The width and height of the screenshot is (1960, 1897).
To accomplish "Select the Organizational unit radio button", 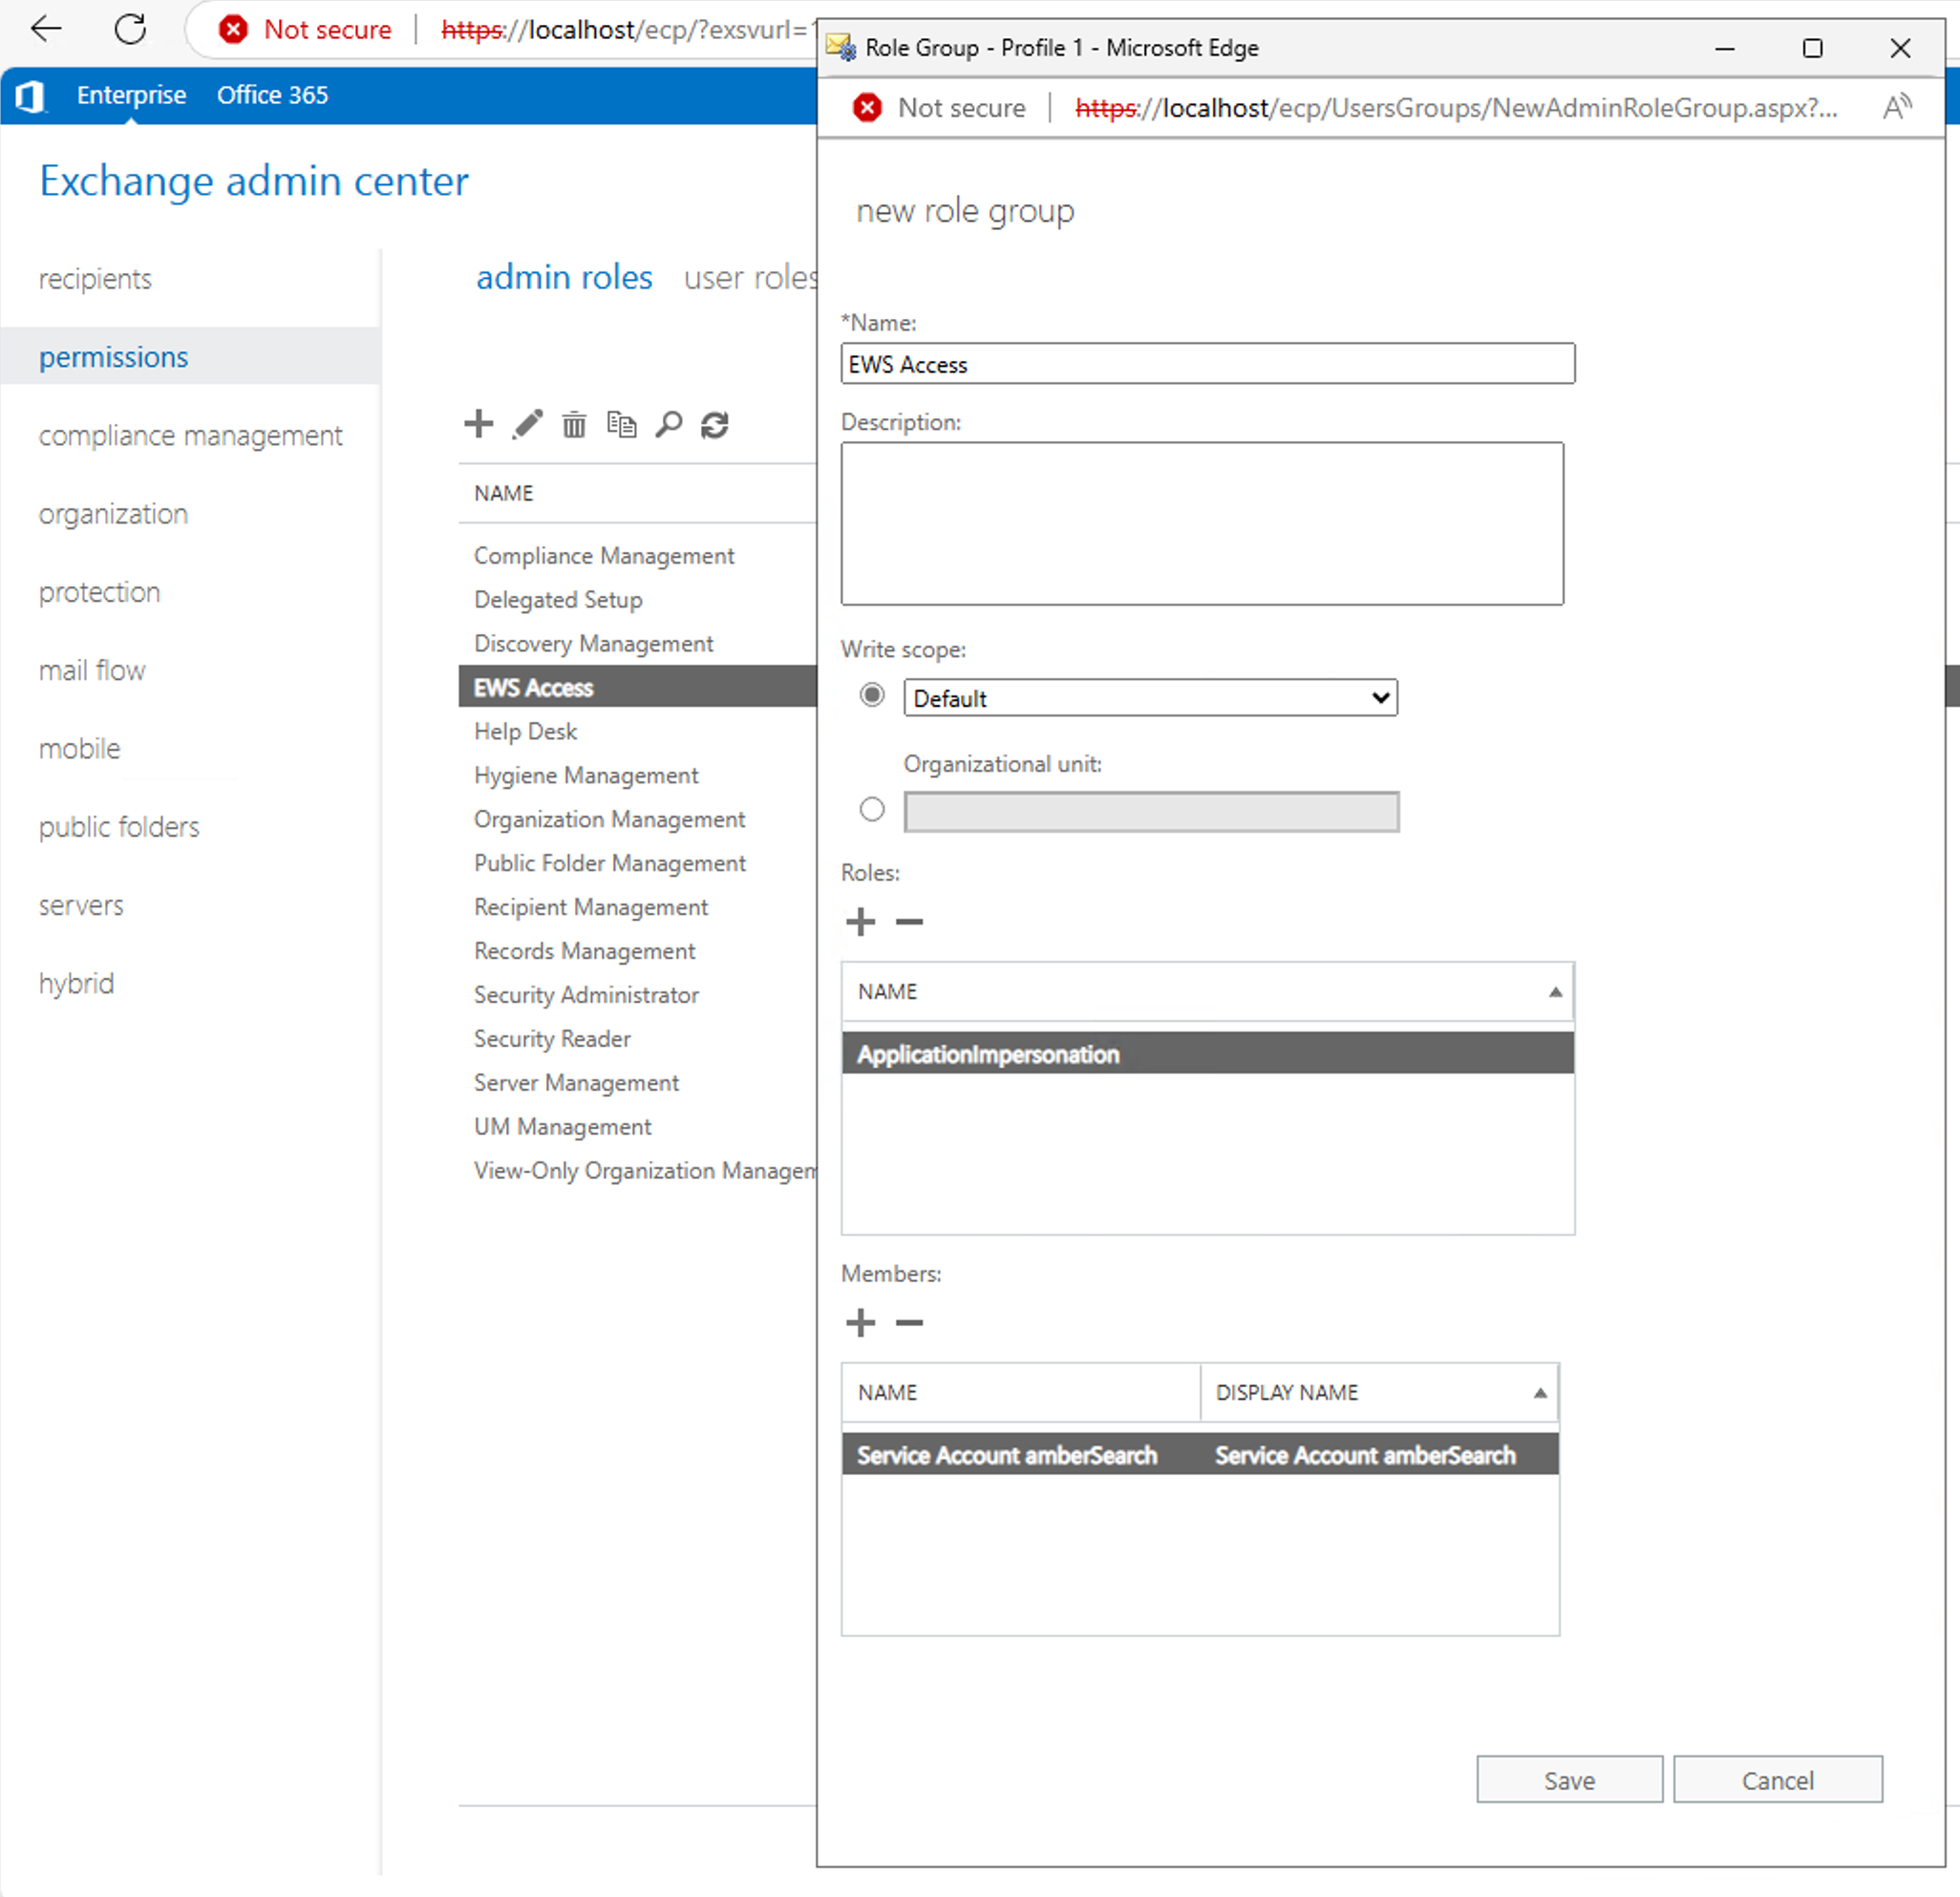I will (x=872, y=809).
